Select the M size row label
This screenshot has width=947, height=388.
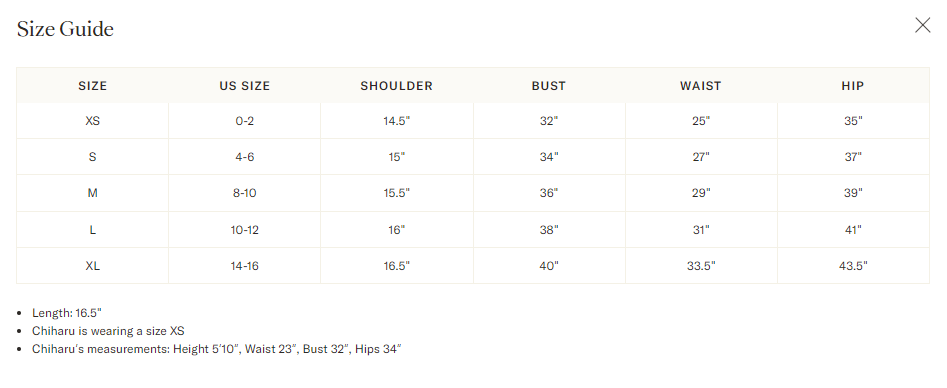[x=92, y=193]
